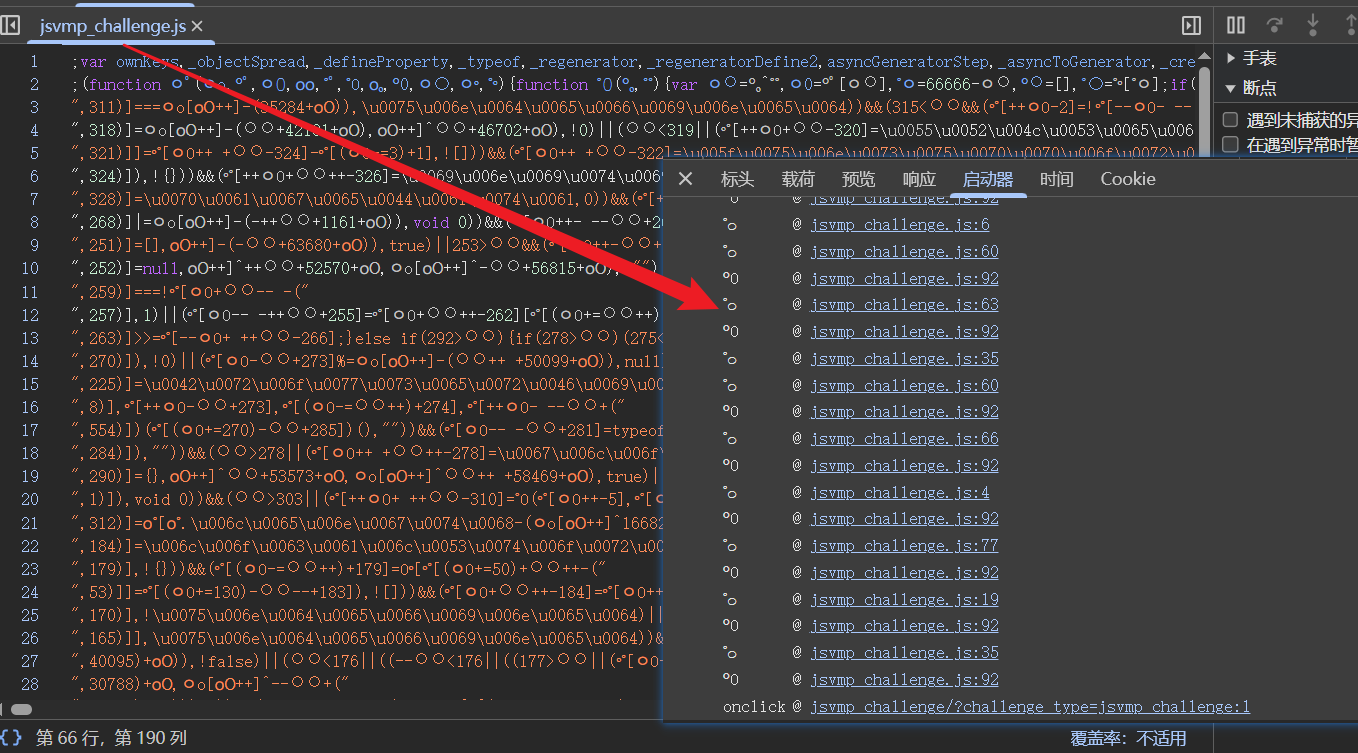Switch to the 标头 tab
The image size is (1358, 753).
tap(737, 179)
